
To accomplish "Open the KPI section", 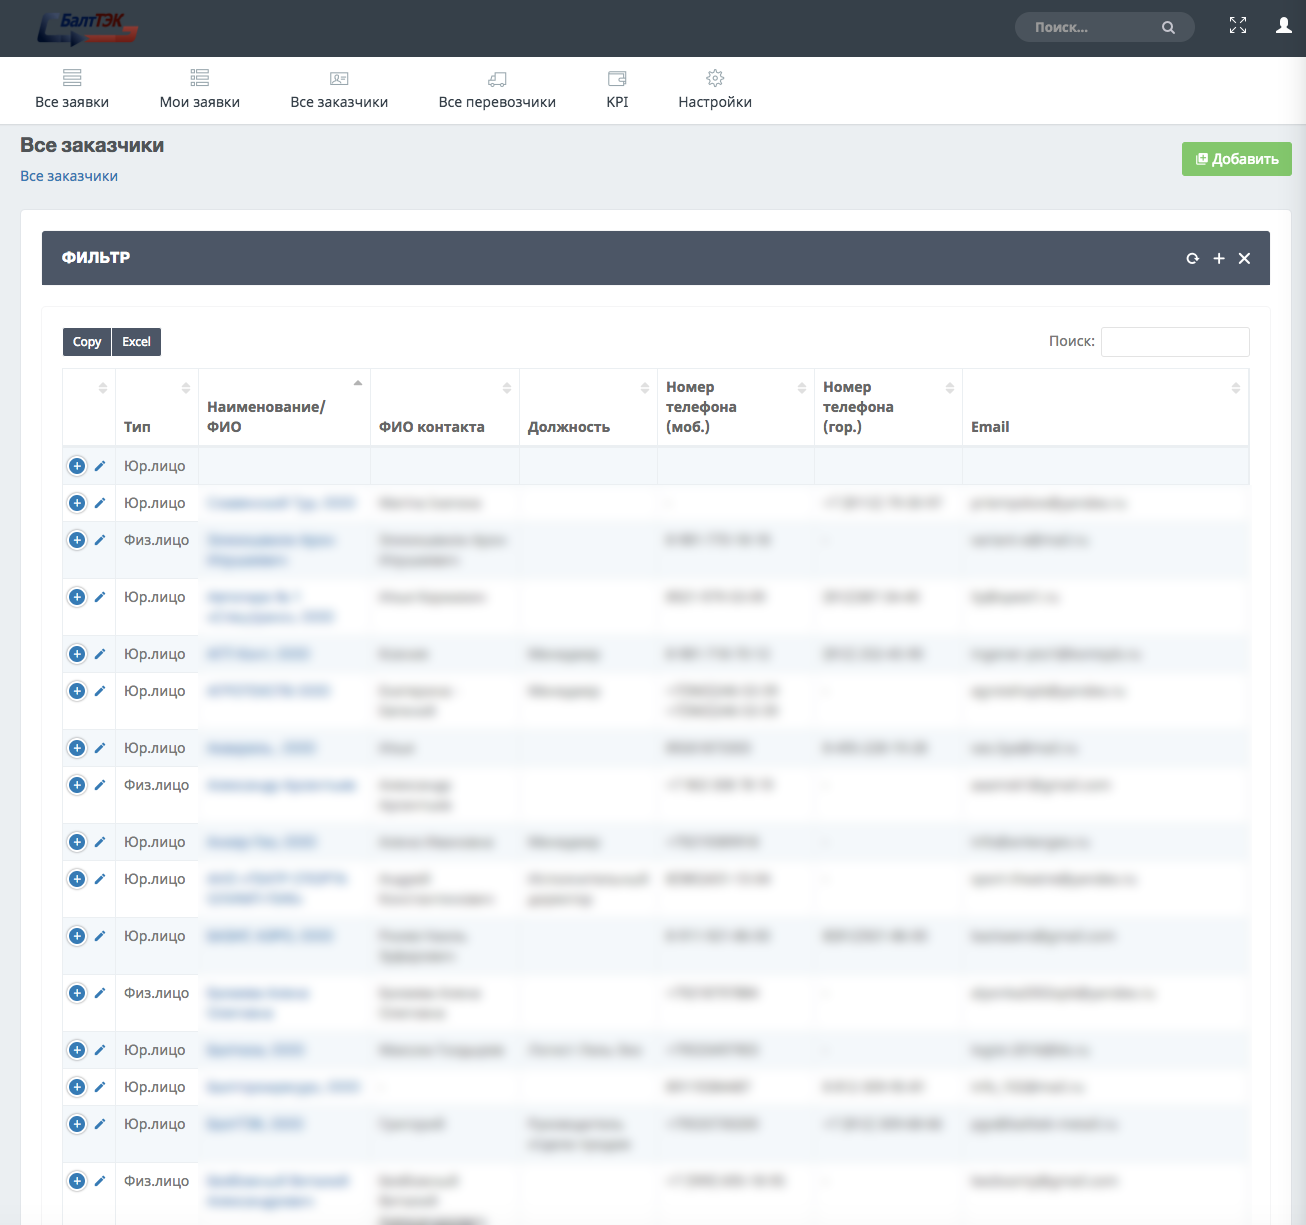I will click(x=617, y=90).
